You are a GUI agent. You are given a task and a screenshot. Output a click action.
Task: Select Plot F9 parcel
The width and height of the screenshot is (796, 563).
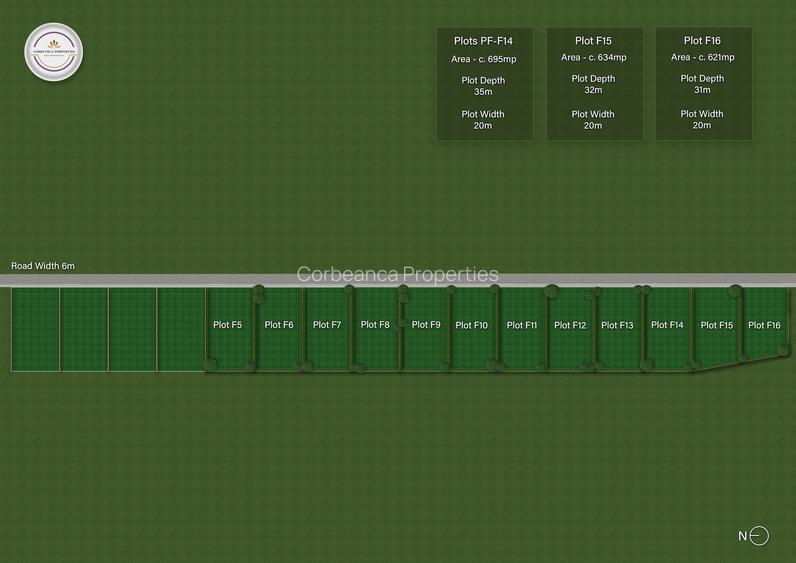click(x=426, y=325)
